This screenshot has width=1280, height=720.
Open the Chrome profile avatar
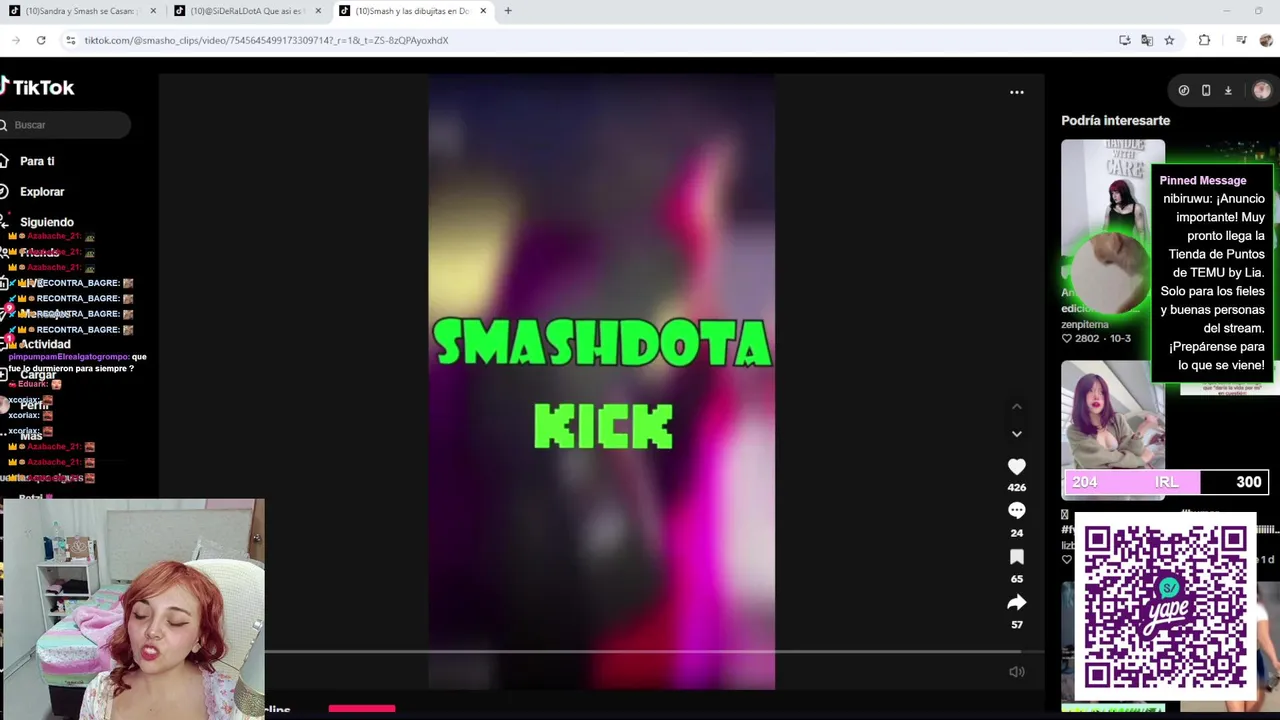point(1266,40)
